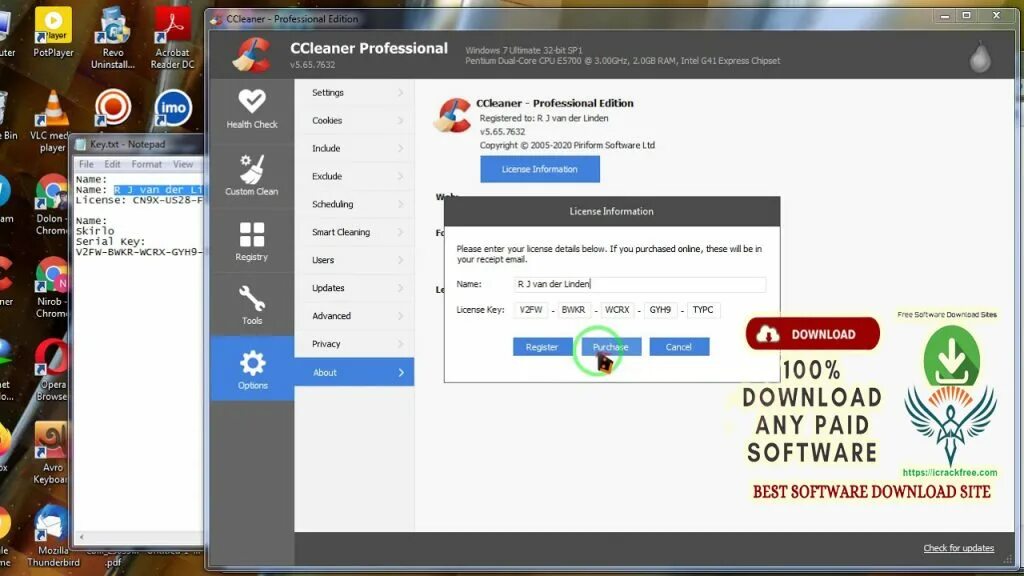Click the CCleaner title bar icon
This screenshot has height=576, width=1024.
click(x=216, y=19)
